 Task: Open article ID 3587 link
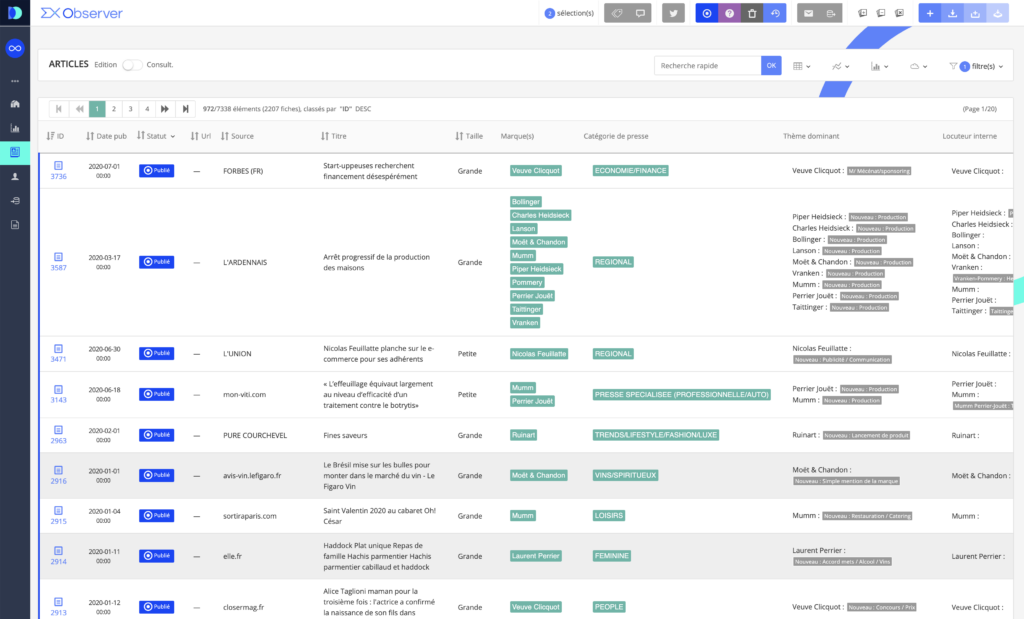point(58,268)
